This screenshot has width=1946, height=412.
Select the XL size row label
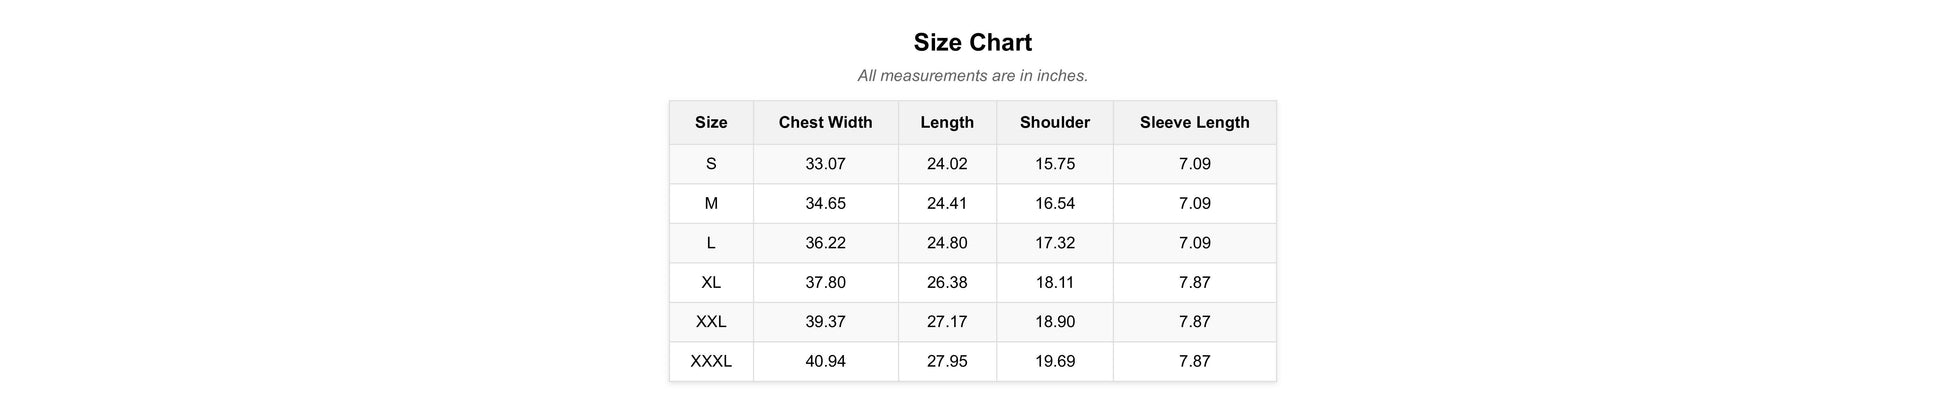(x=711, y=282)
